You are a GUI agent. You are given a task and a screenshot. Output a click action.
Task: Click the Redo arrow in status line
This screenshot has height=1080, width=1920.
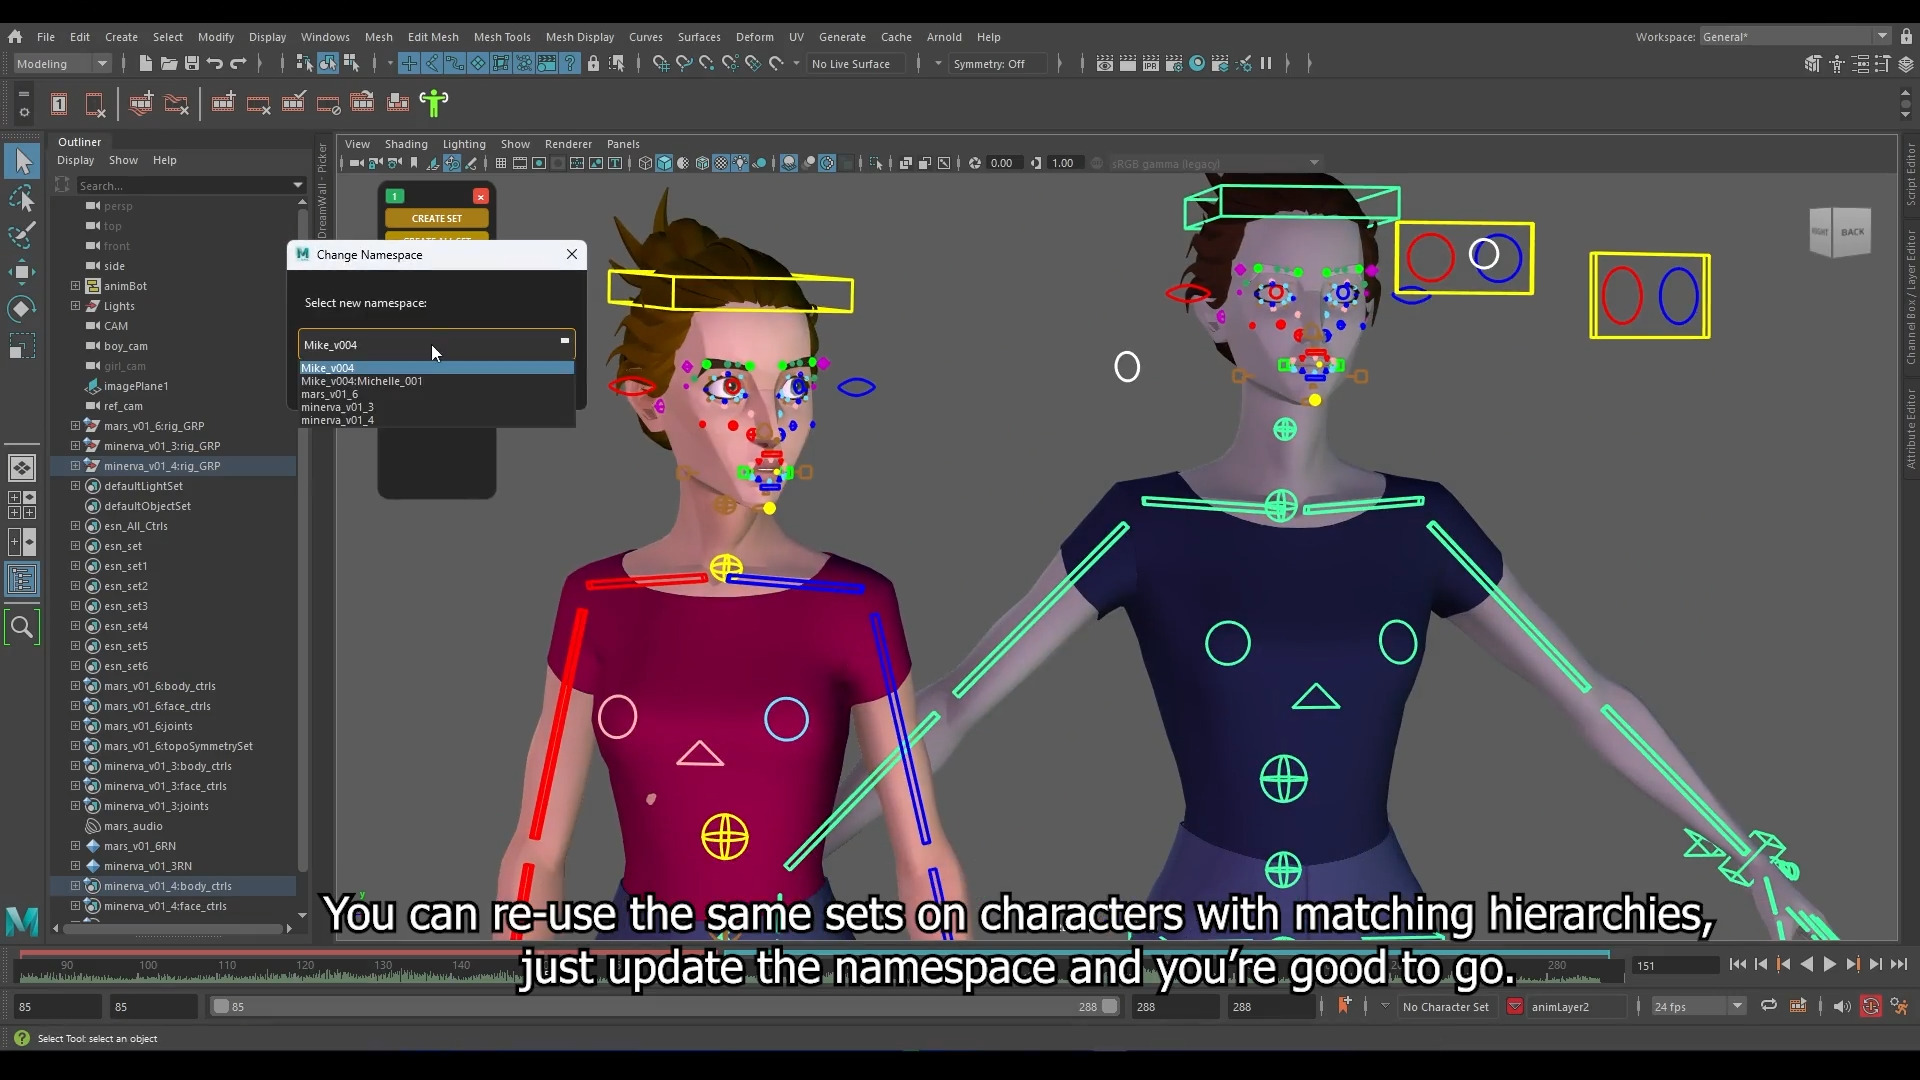(238, 63)
